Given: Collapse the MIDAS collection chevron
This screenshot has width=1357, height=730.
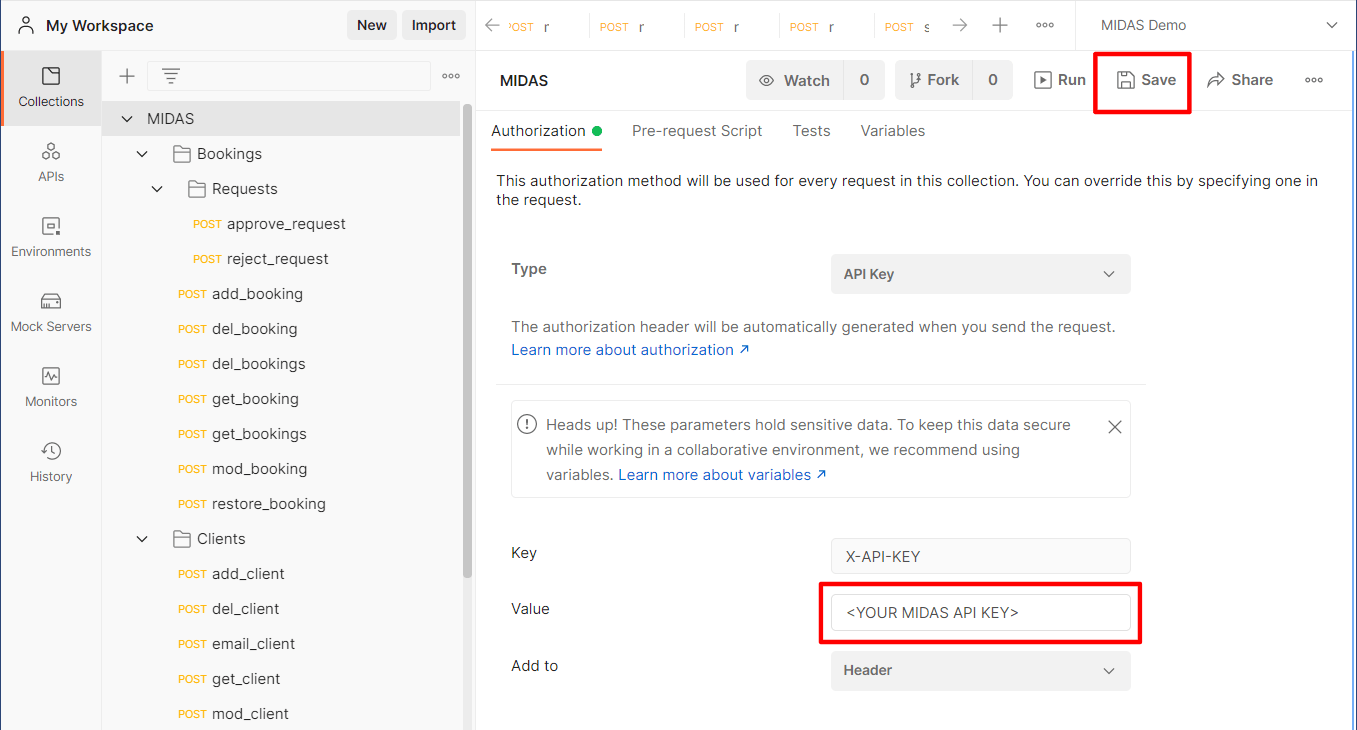Looking at the screenshot, I should click(x=127, y=119).
